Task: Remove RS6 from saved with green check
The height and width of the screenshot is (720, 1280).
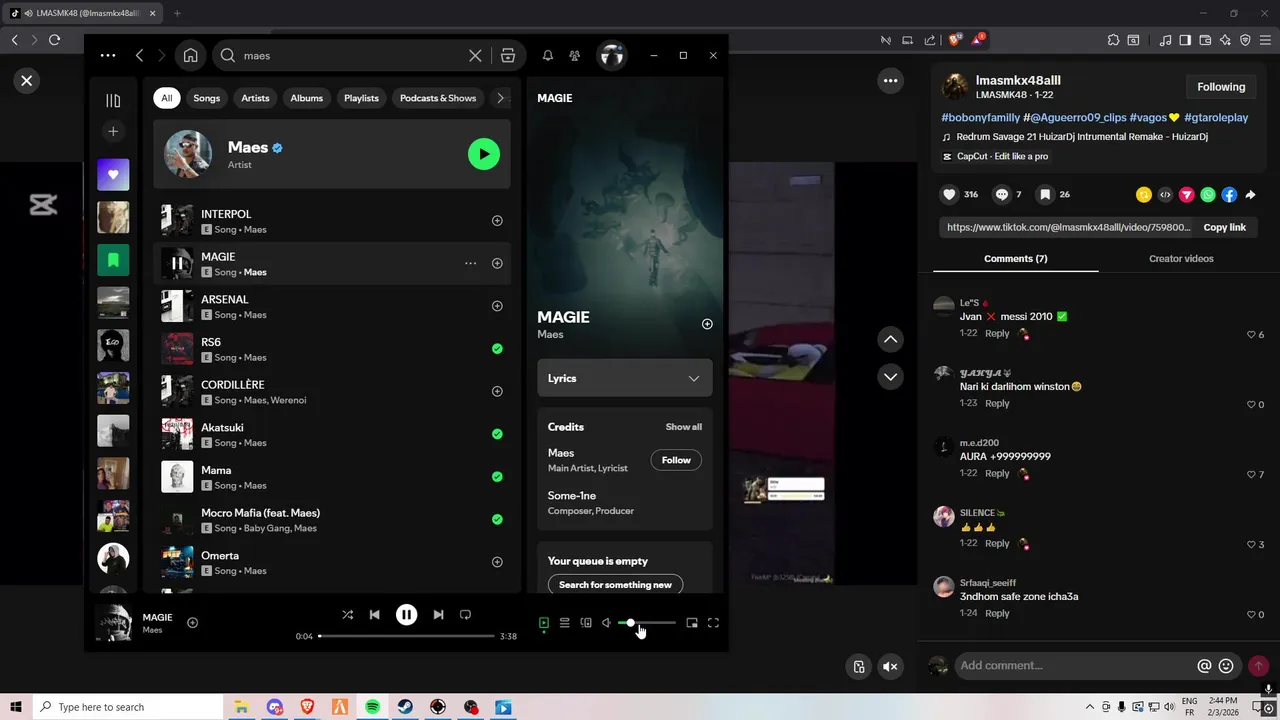Action: 497,349
